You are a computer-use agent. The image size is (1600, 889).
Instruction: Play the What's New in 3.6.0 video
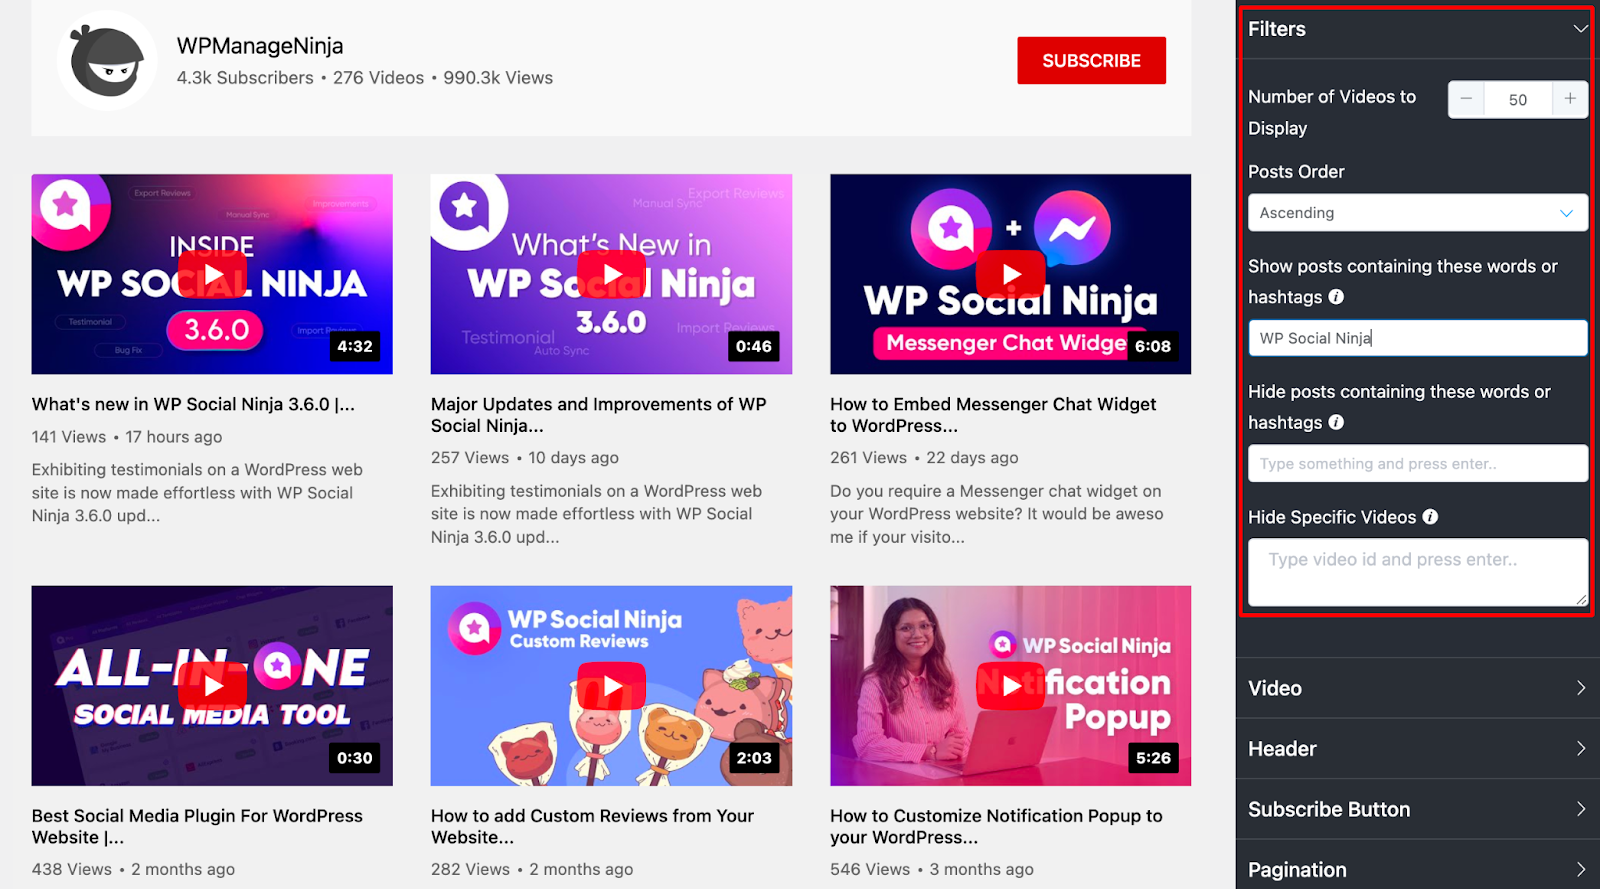pos(611,275)
